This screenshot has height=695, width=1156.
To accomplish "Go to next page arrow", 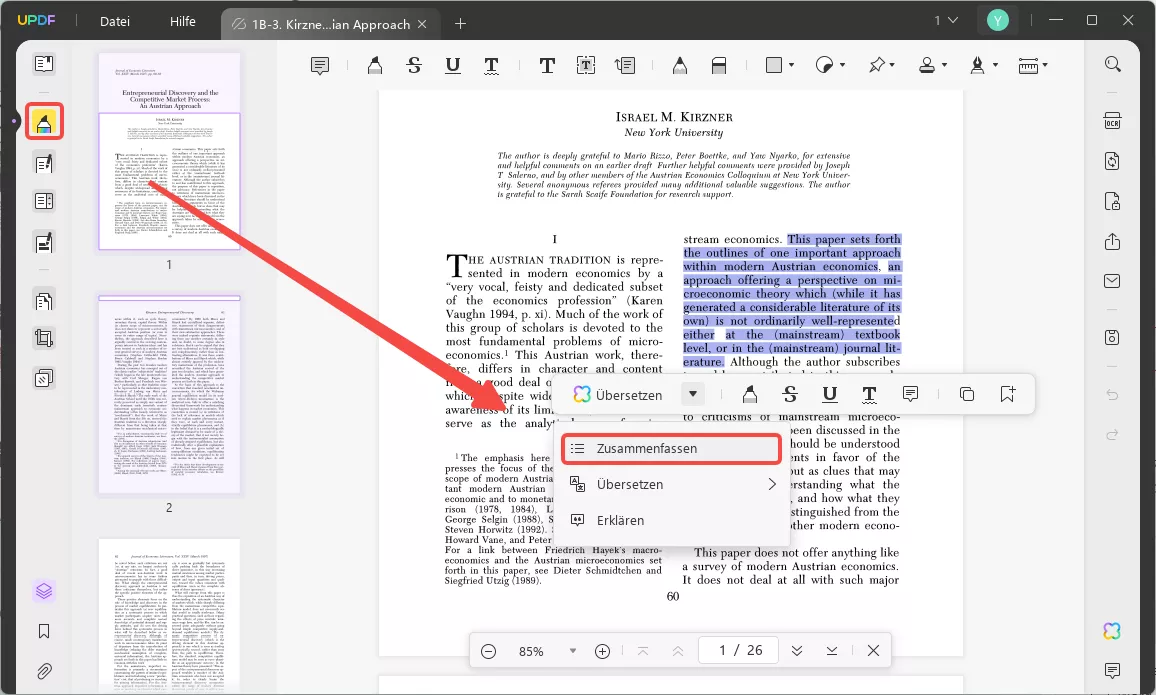I will coord(797,651).
